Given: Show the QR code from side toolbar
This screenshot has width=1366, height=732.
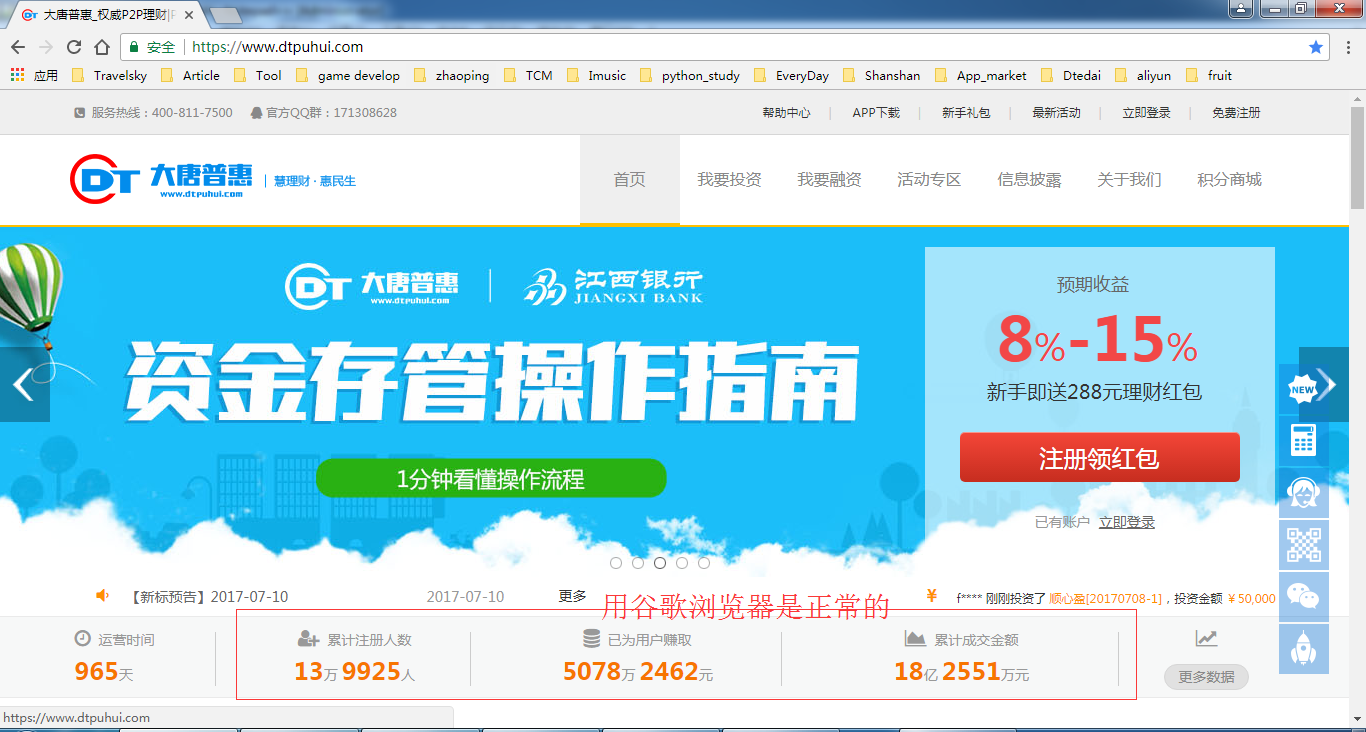Looking at the screenshot, I should (x=1303, y=544).
